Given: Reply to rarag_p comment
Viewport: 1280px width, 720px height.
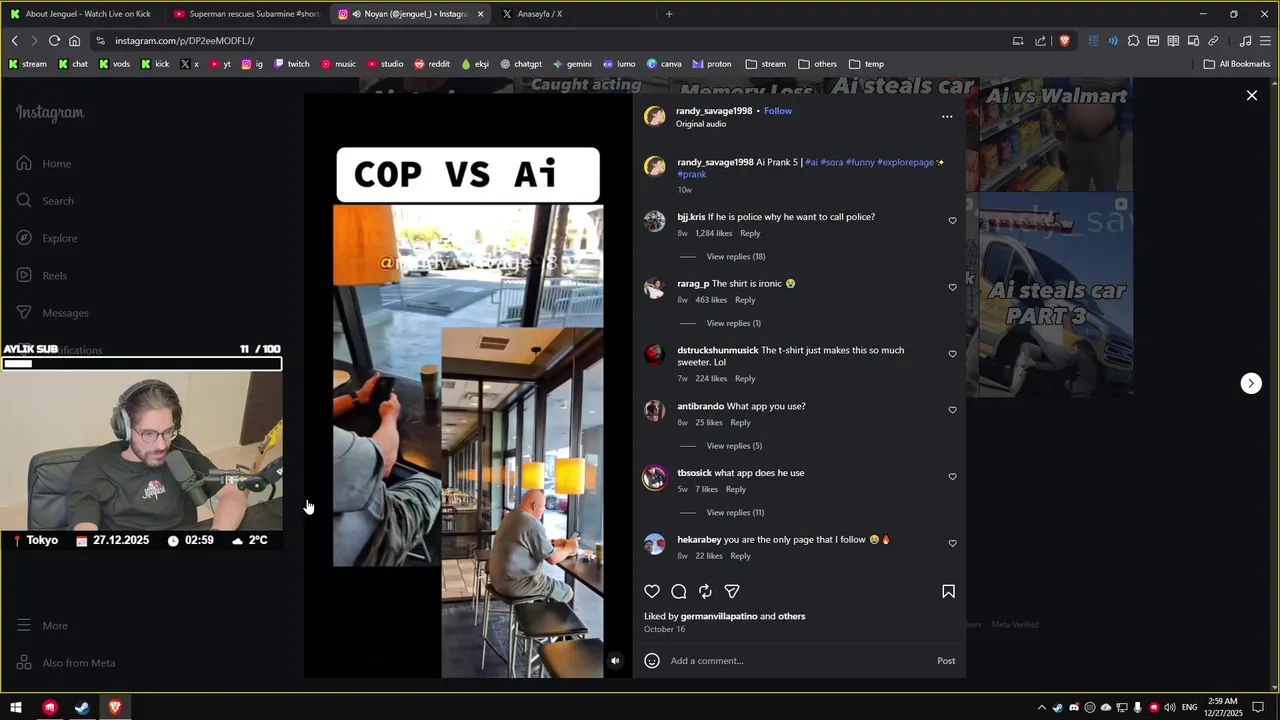Looking at the screenshot, I should pos(745,300).
